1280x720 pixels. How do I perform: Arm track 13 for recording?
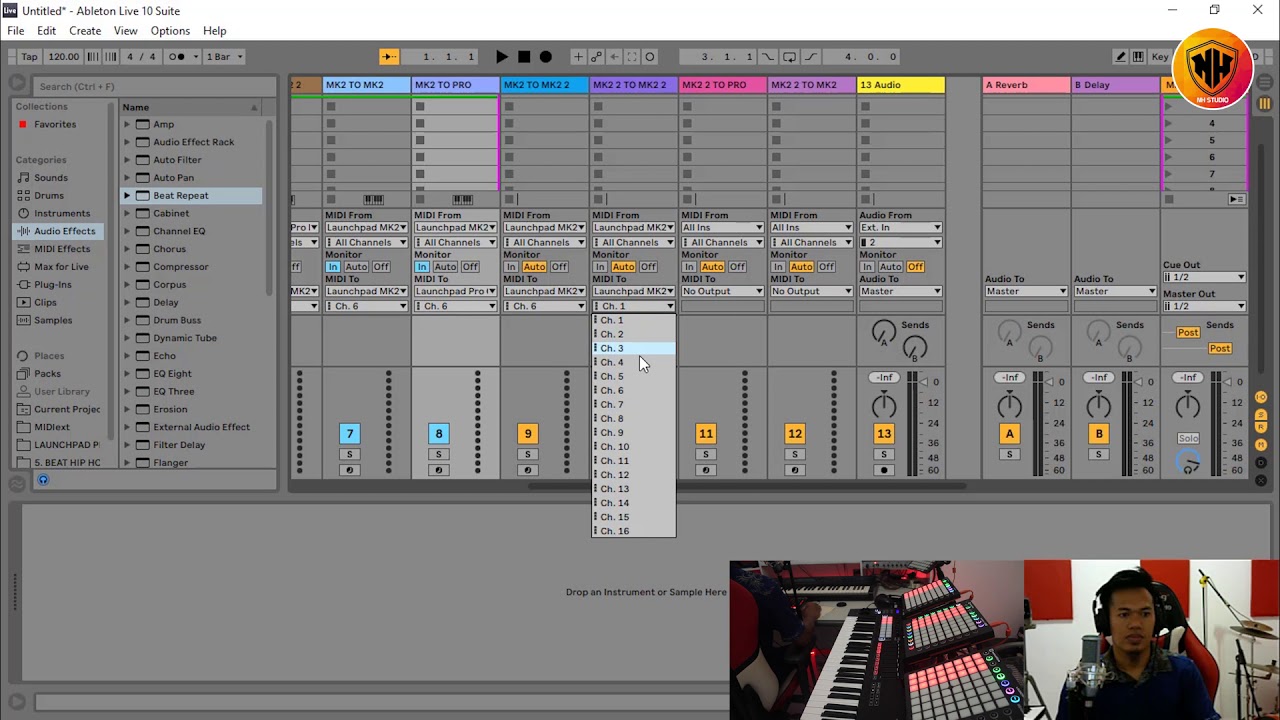click(x=884, y=470)
